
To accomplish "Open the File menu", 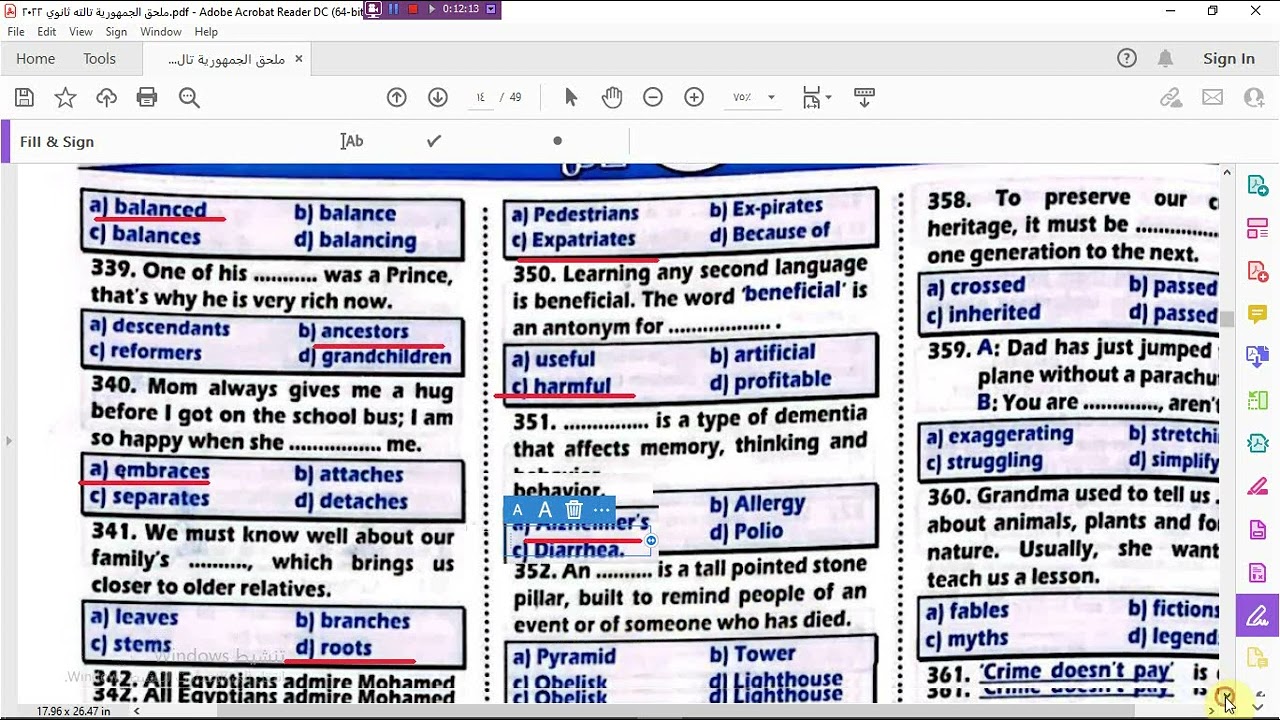I will click(16, 32).
